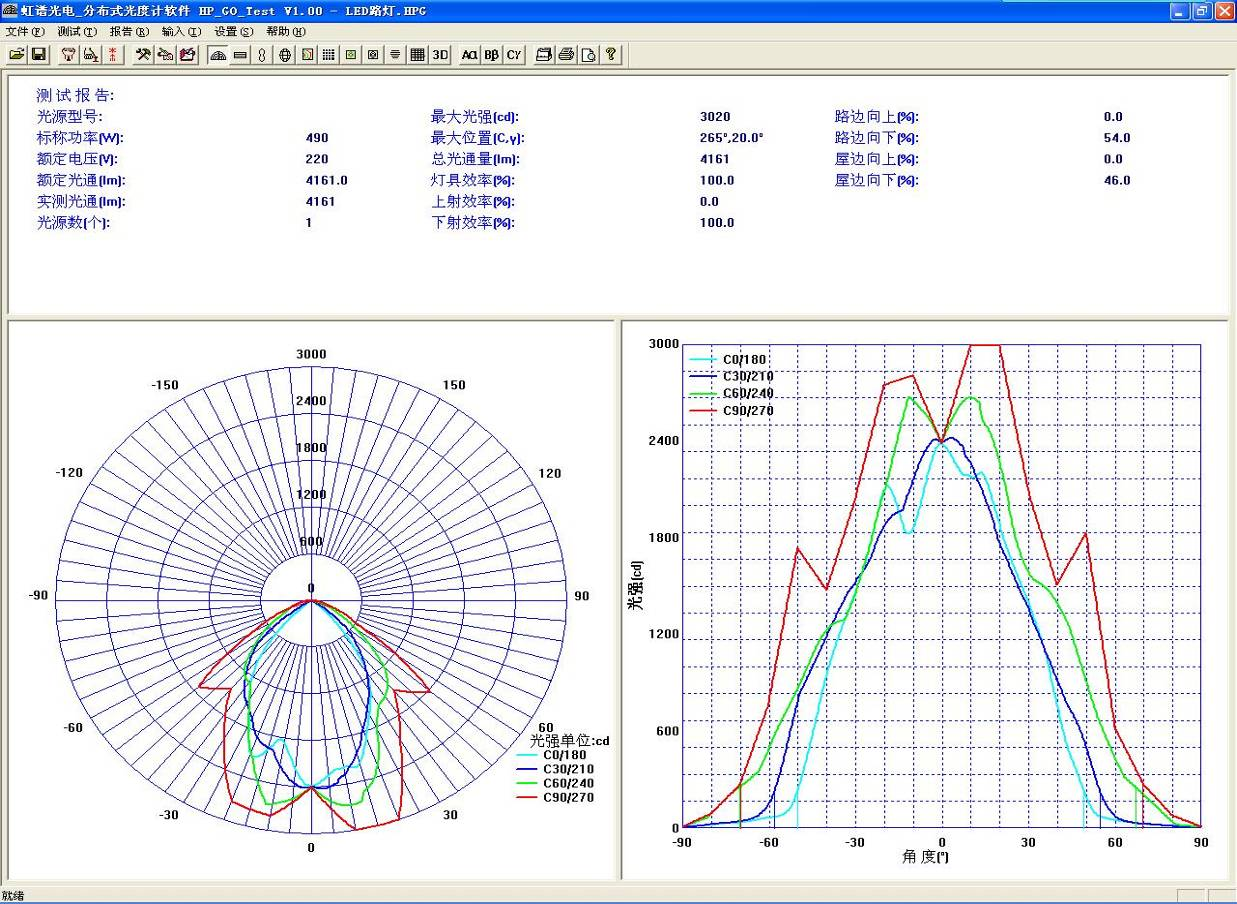The image size is (1237, 904).
Task: Open the 帮助 (Help) menu
Action: tap(285, 31)
